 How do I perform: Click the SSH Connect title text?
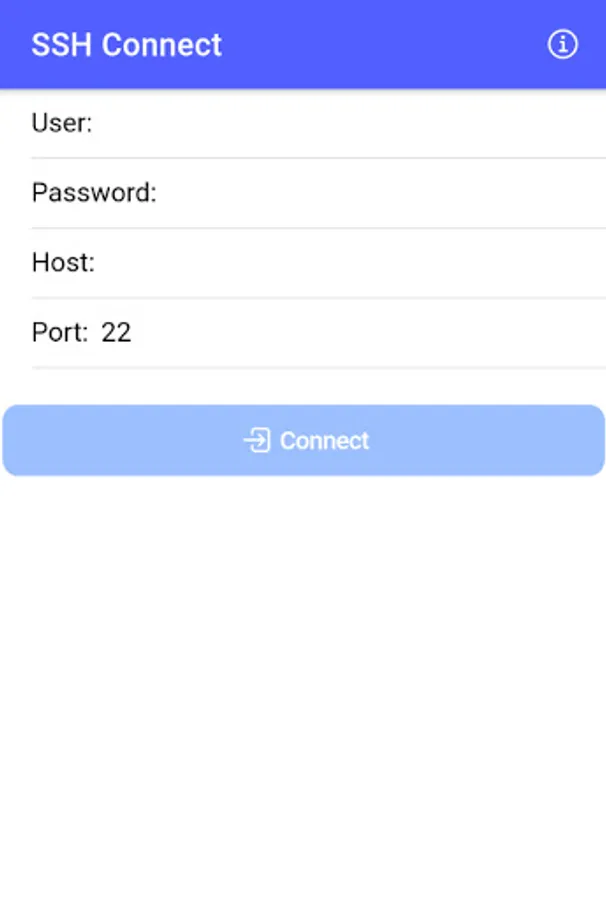click(x=126, y=45)
